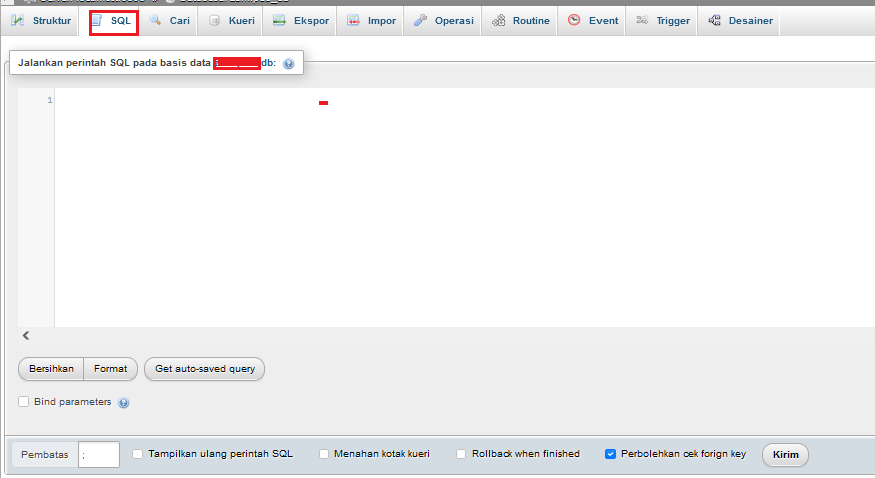The image size is (875, 478).
Task: Click the Get auto-saved query button
Action: coord(204,369)
